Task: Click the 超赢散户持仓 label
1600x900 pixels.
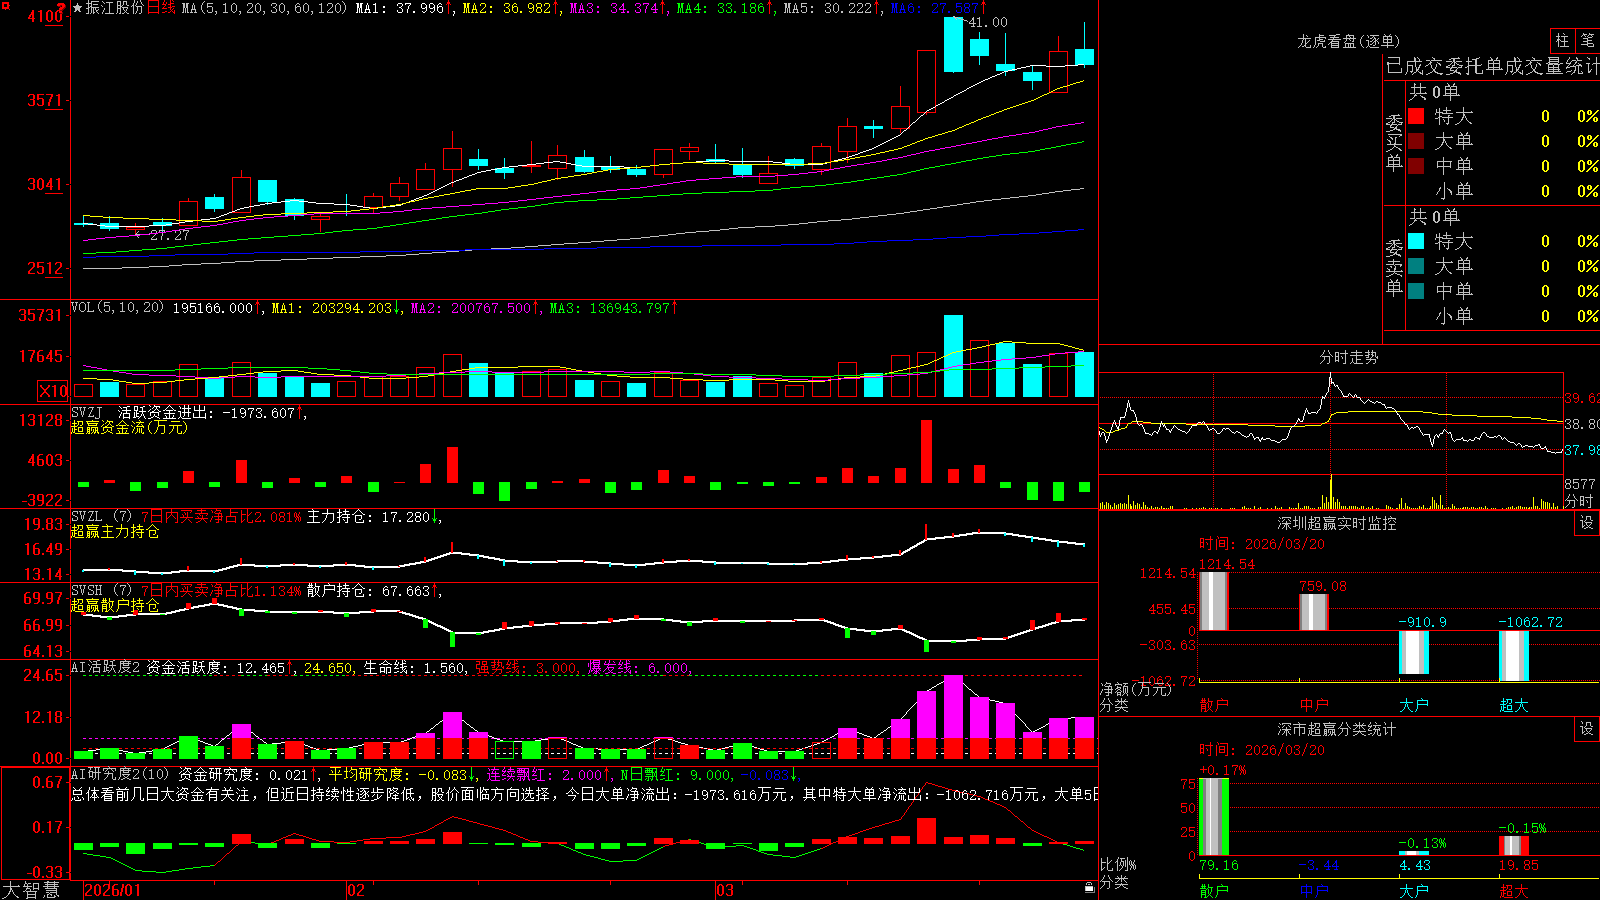Action: point(115,605)
